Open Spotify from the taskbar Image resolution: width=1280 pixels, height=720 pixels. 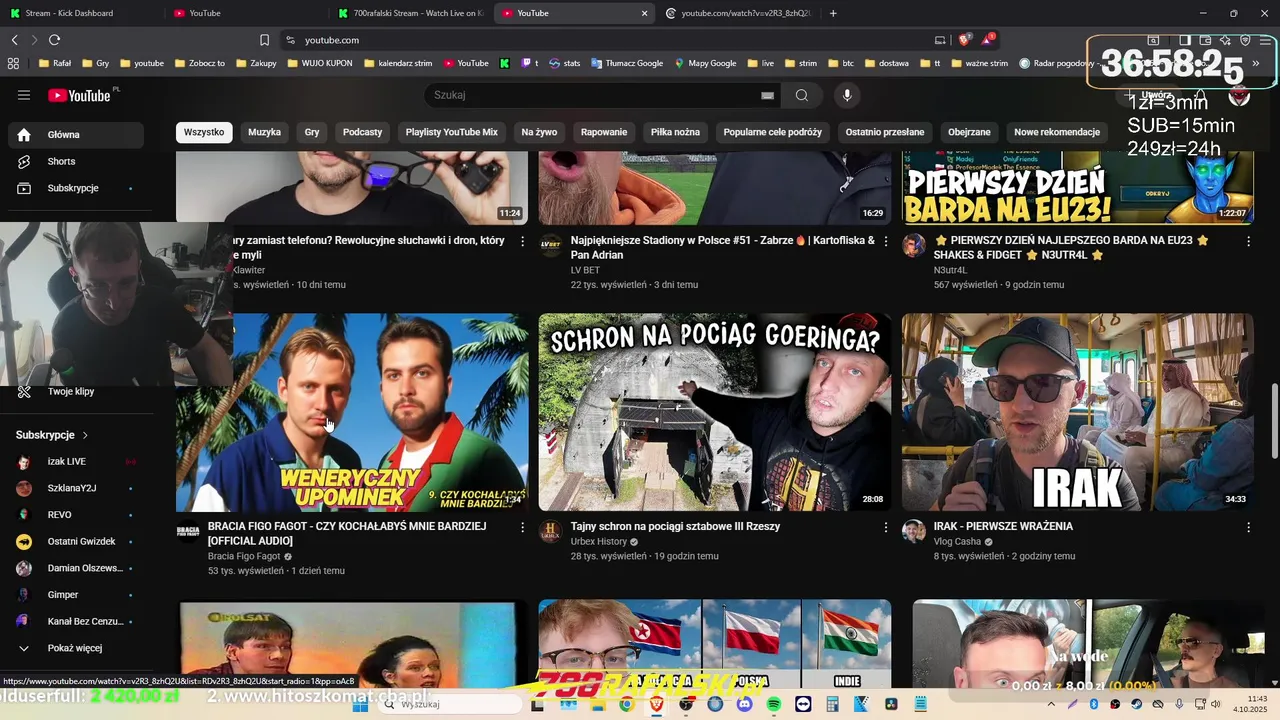(x=774, y=704)
